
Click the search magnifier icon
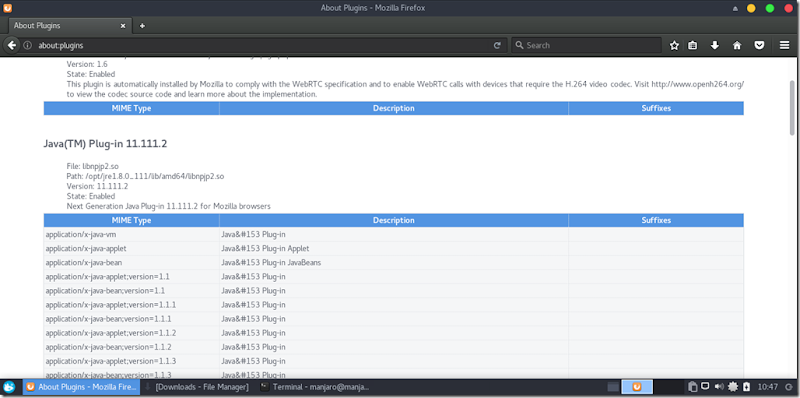519,45
